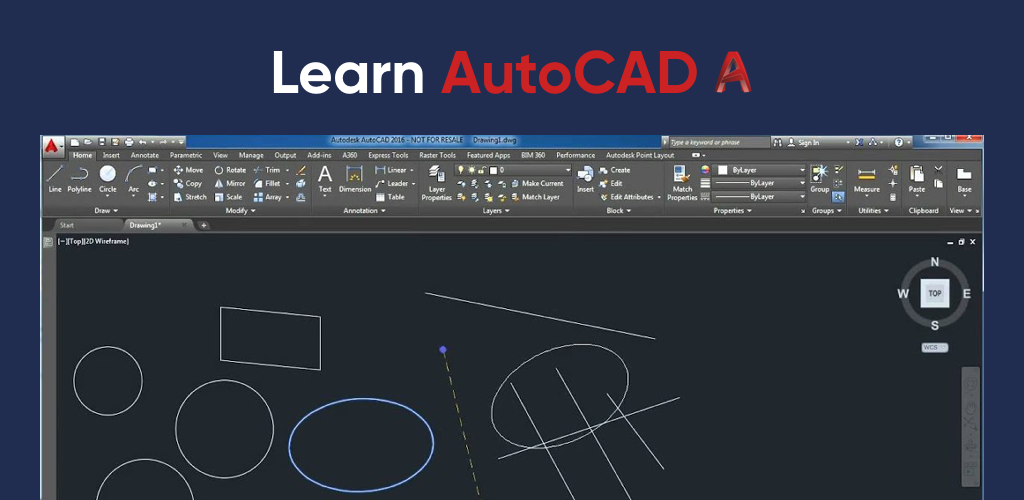Toggle layer freeze sun icon
This screenshot has width=1024, height=500.
[x=471, y=170]
